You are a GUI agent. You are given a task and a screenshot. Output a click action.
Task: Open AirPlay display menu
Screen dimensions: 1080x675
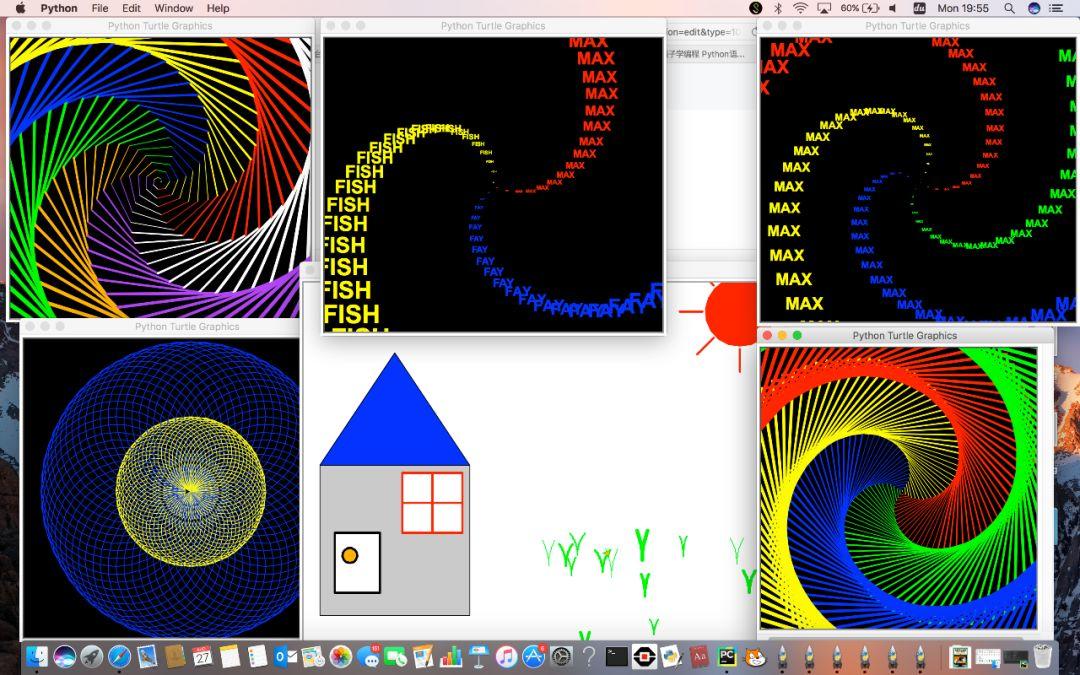pyautogui.click(x=824, y=8)
